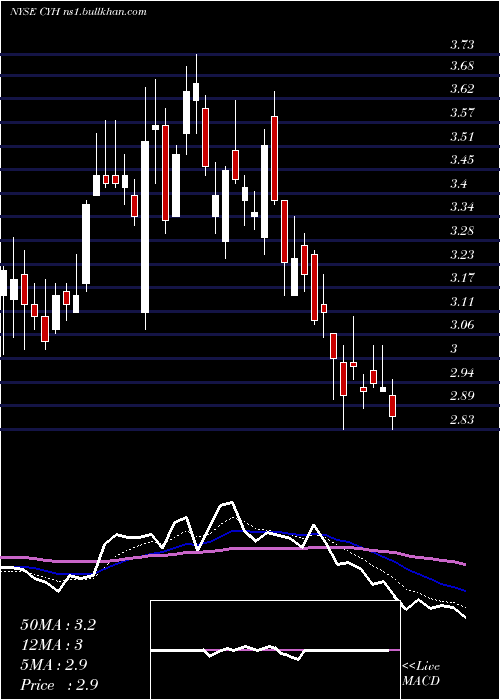Click the 3.68 price axis label
The image size is (500, 700).
pyautogui.click(x=462, y=66)
